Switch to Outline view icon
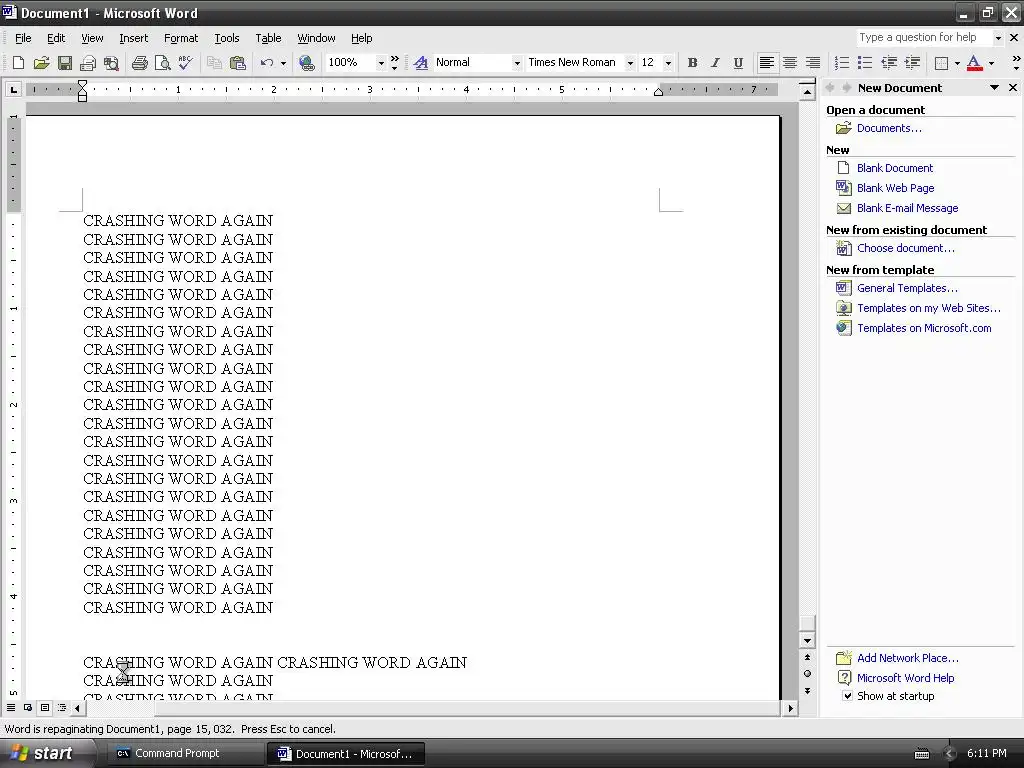1024x768 pixels. coord(62,707)
